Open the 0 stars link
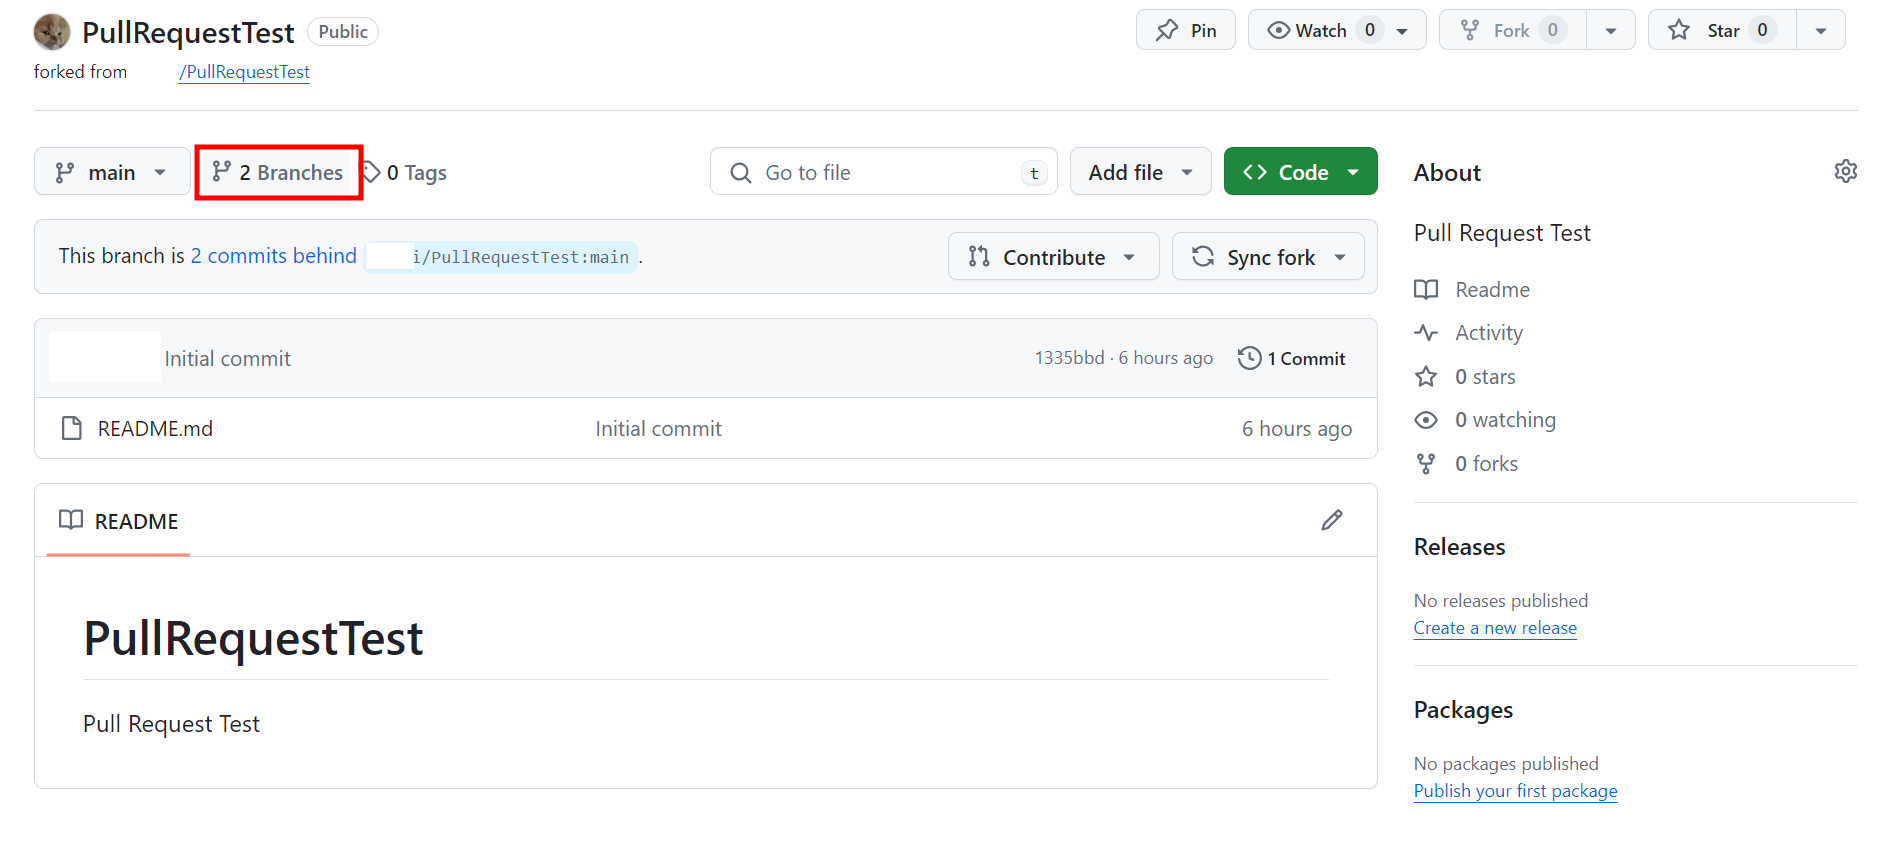 pos(1485,376)
